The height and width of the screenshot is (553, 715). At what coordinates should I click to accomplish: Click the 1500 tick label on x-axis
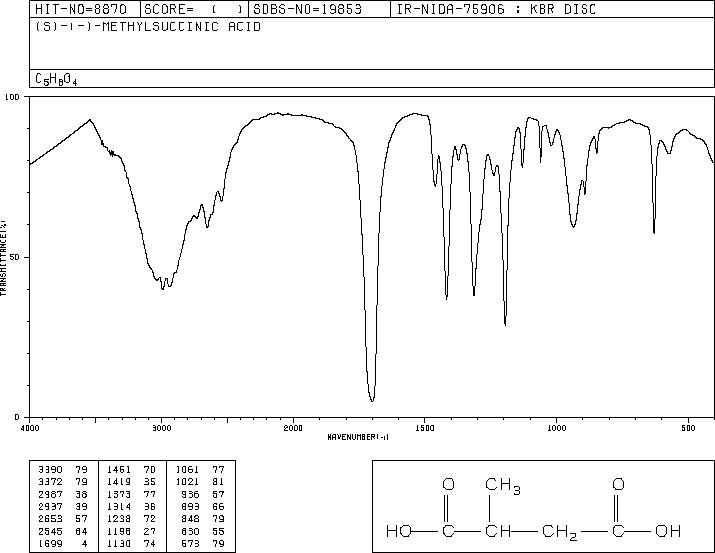click(425, 428)
